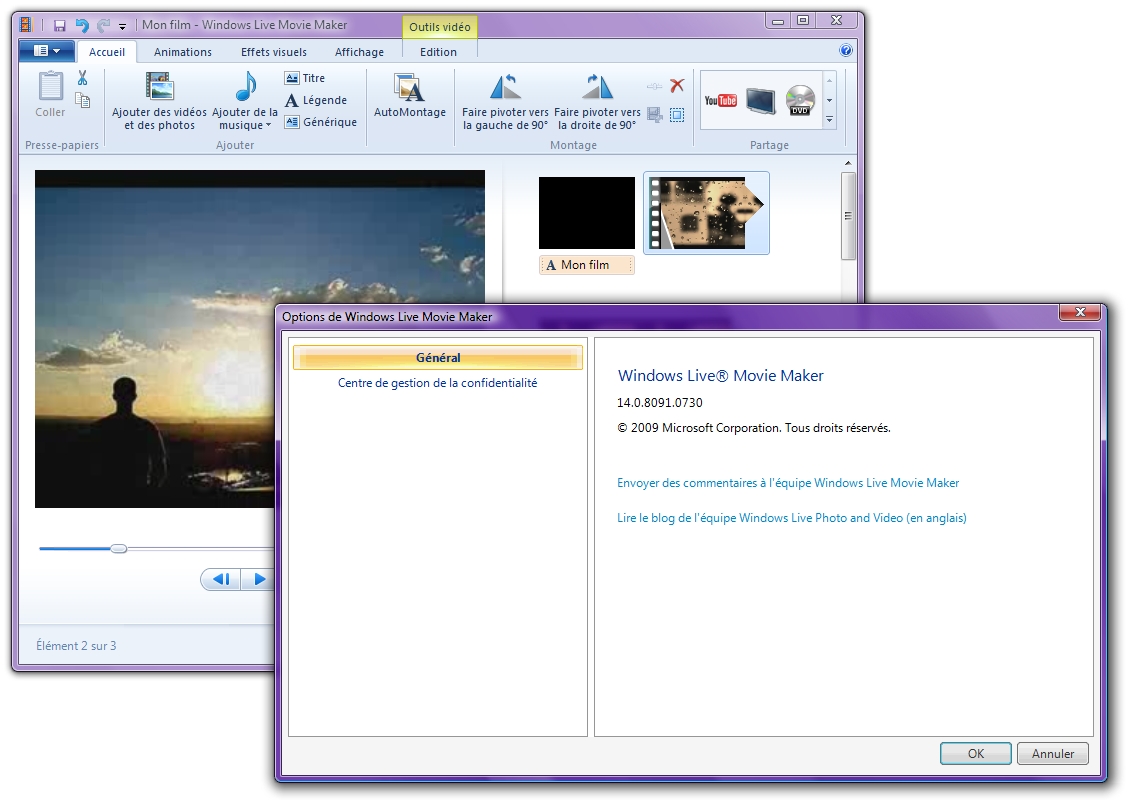Add Générique credits

pyautogui.click(x=321, y=122)
